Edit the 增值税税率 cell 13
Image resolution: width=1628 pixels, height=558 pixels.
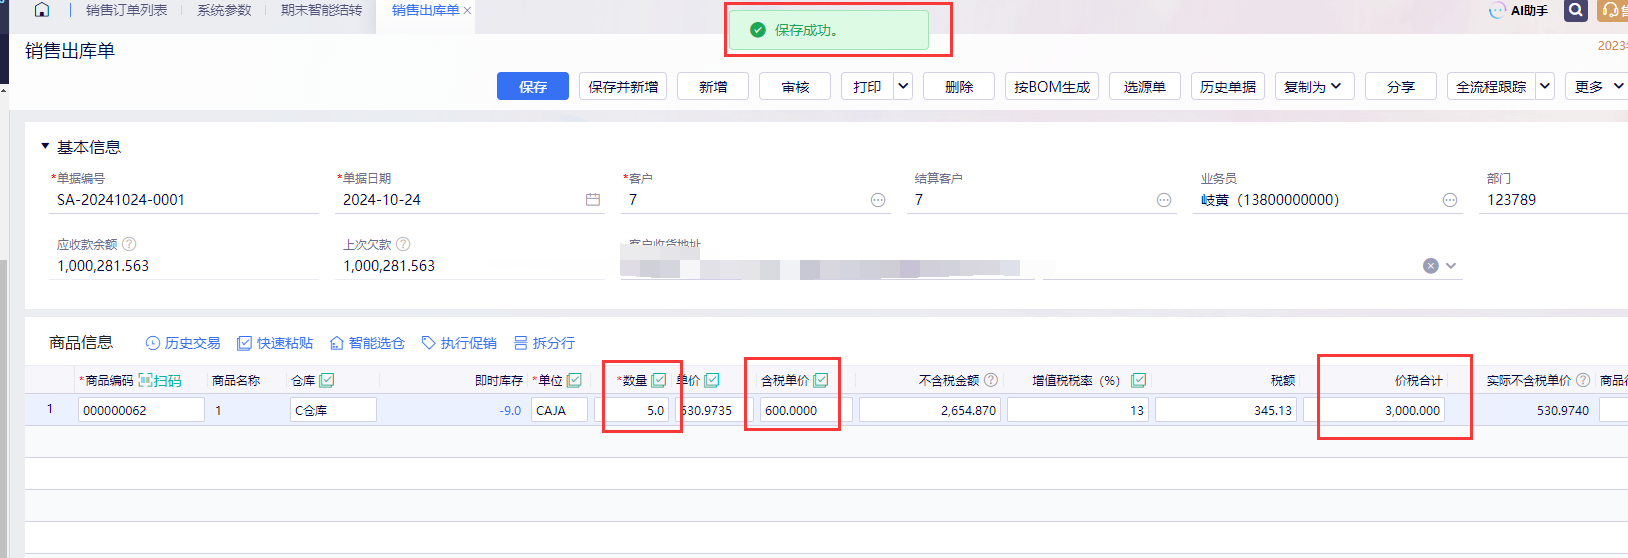pos(1077,410)
